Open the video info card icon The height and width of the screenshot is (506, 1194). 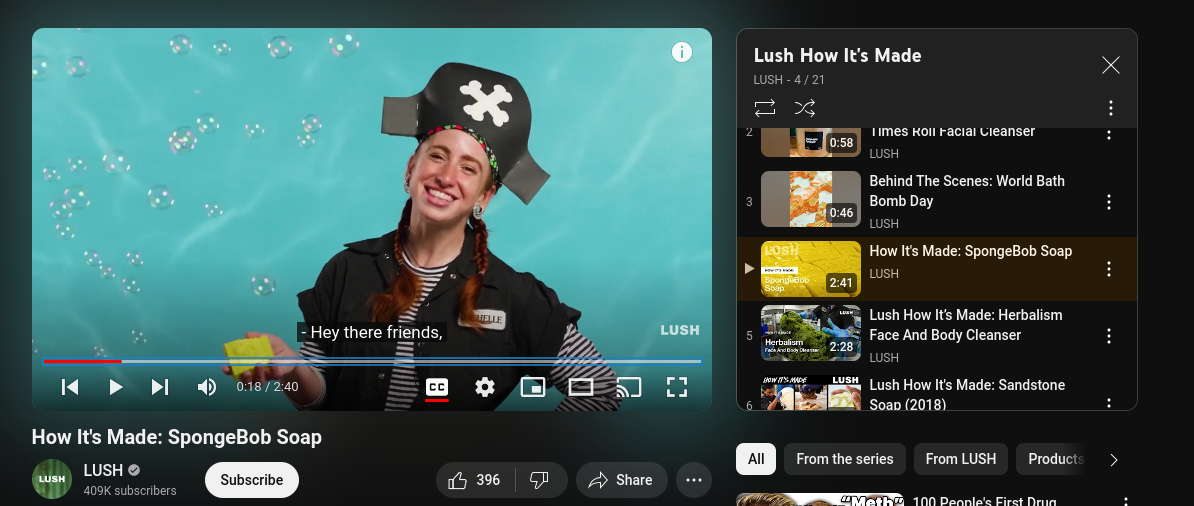pos(682,53)
